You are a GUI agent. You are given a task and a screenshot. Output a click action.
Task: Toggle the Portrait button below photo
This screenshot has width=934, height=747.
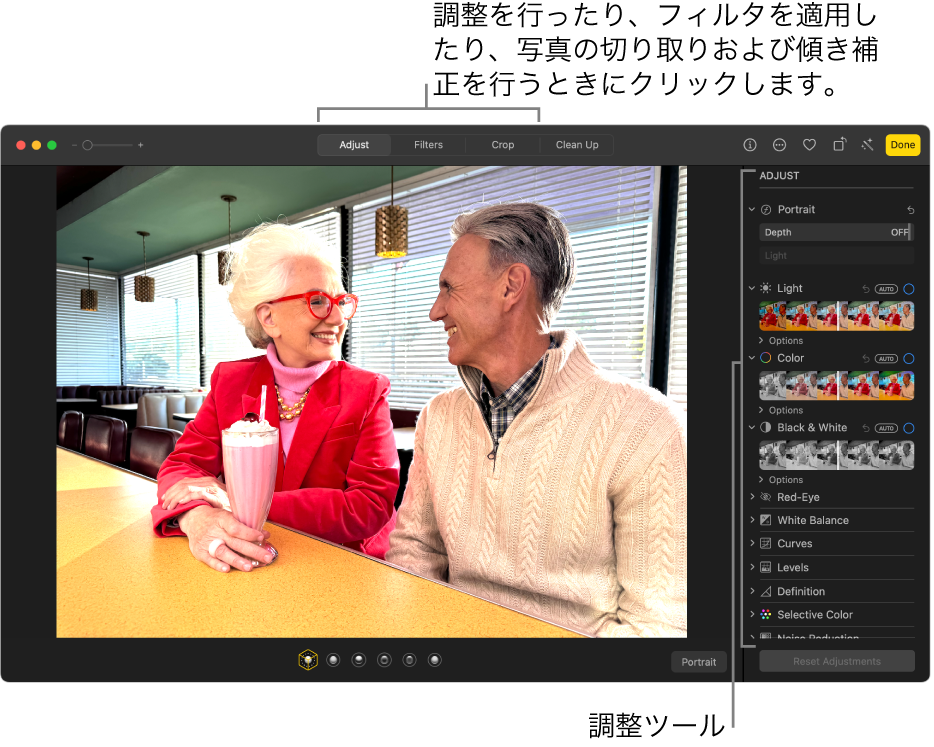(701, 664)
